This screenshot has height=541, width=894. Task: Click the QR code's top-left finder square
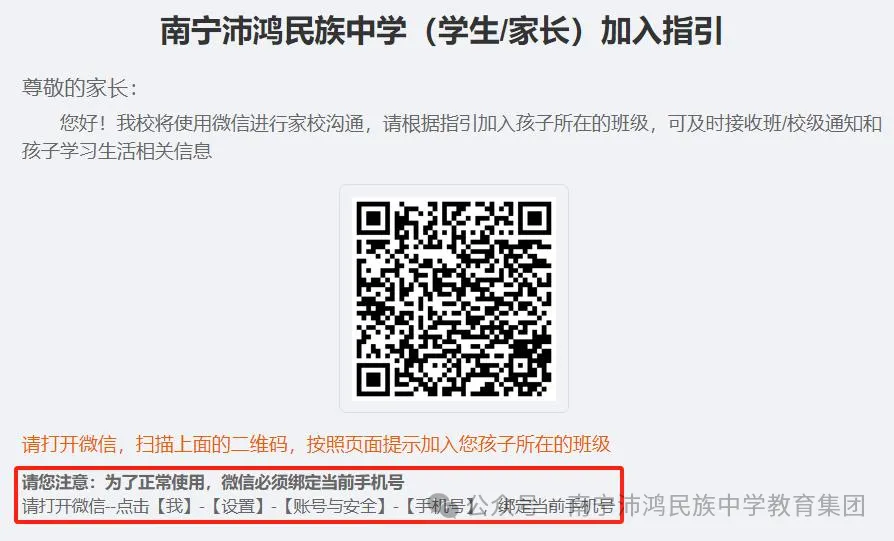[x=373, y=218]
